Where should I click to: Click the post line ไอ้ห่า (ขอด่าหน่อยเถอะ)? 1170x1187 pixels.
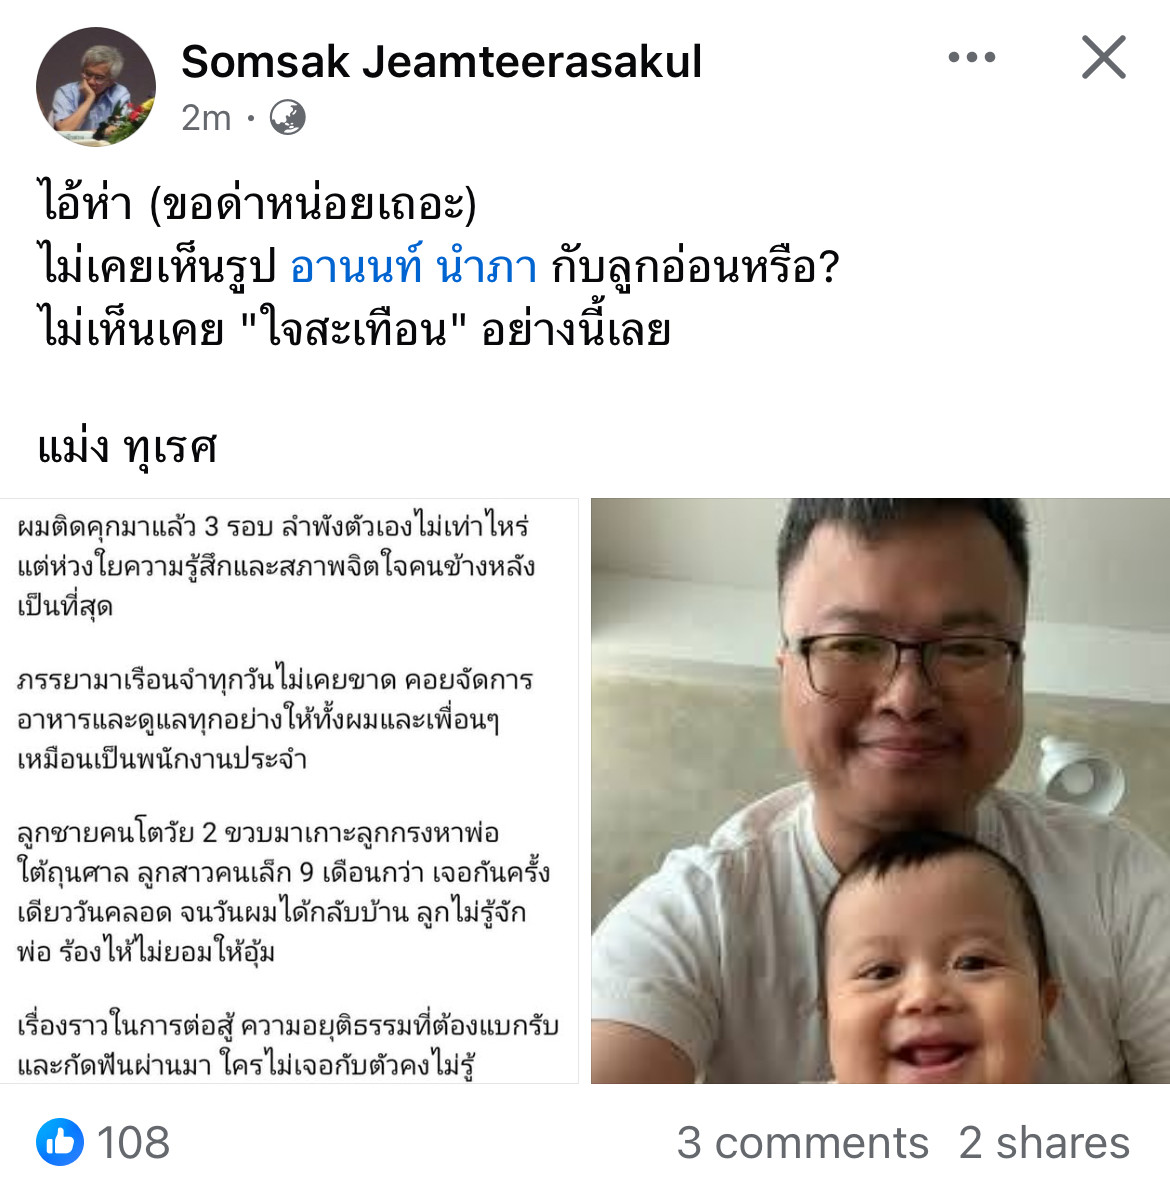tap(257, 204)
